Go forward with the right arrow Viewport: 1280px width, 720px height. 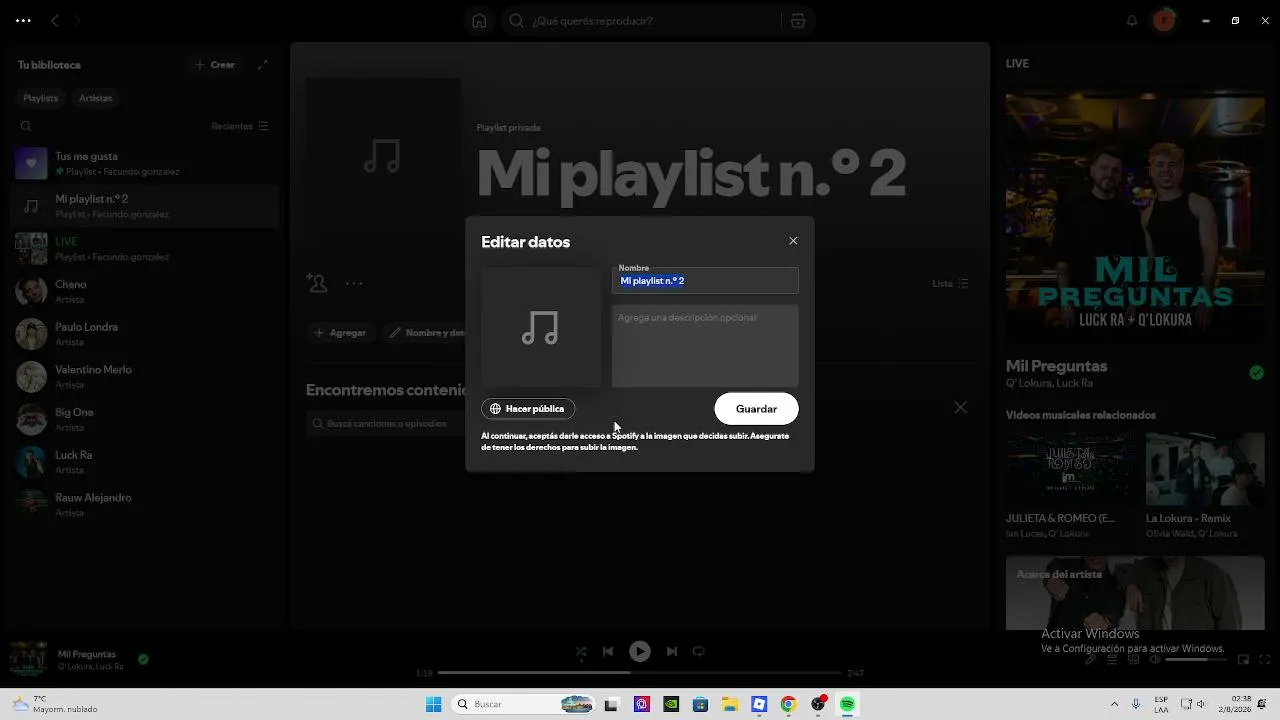pos(78,21)
